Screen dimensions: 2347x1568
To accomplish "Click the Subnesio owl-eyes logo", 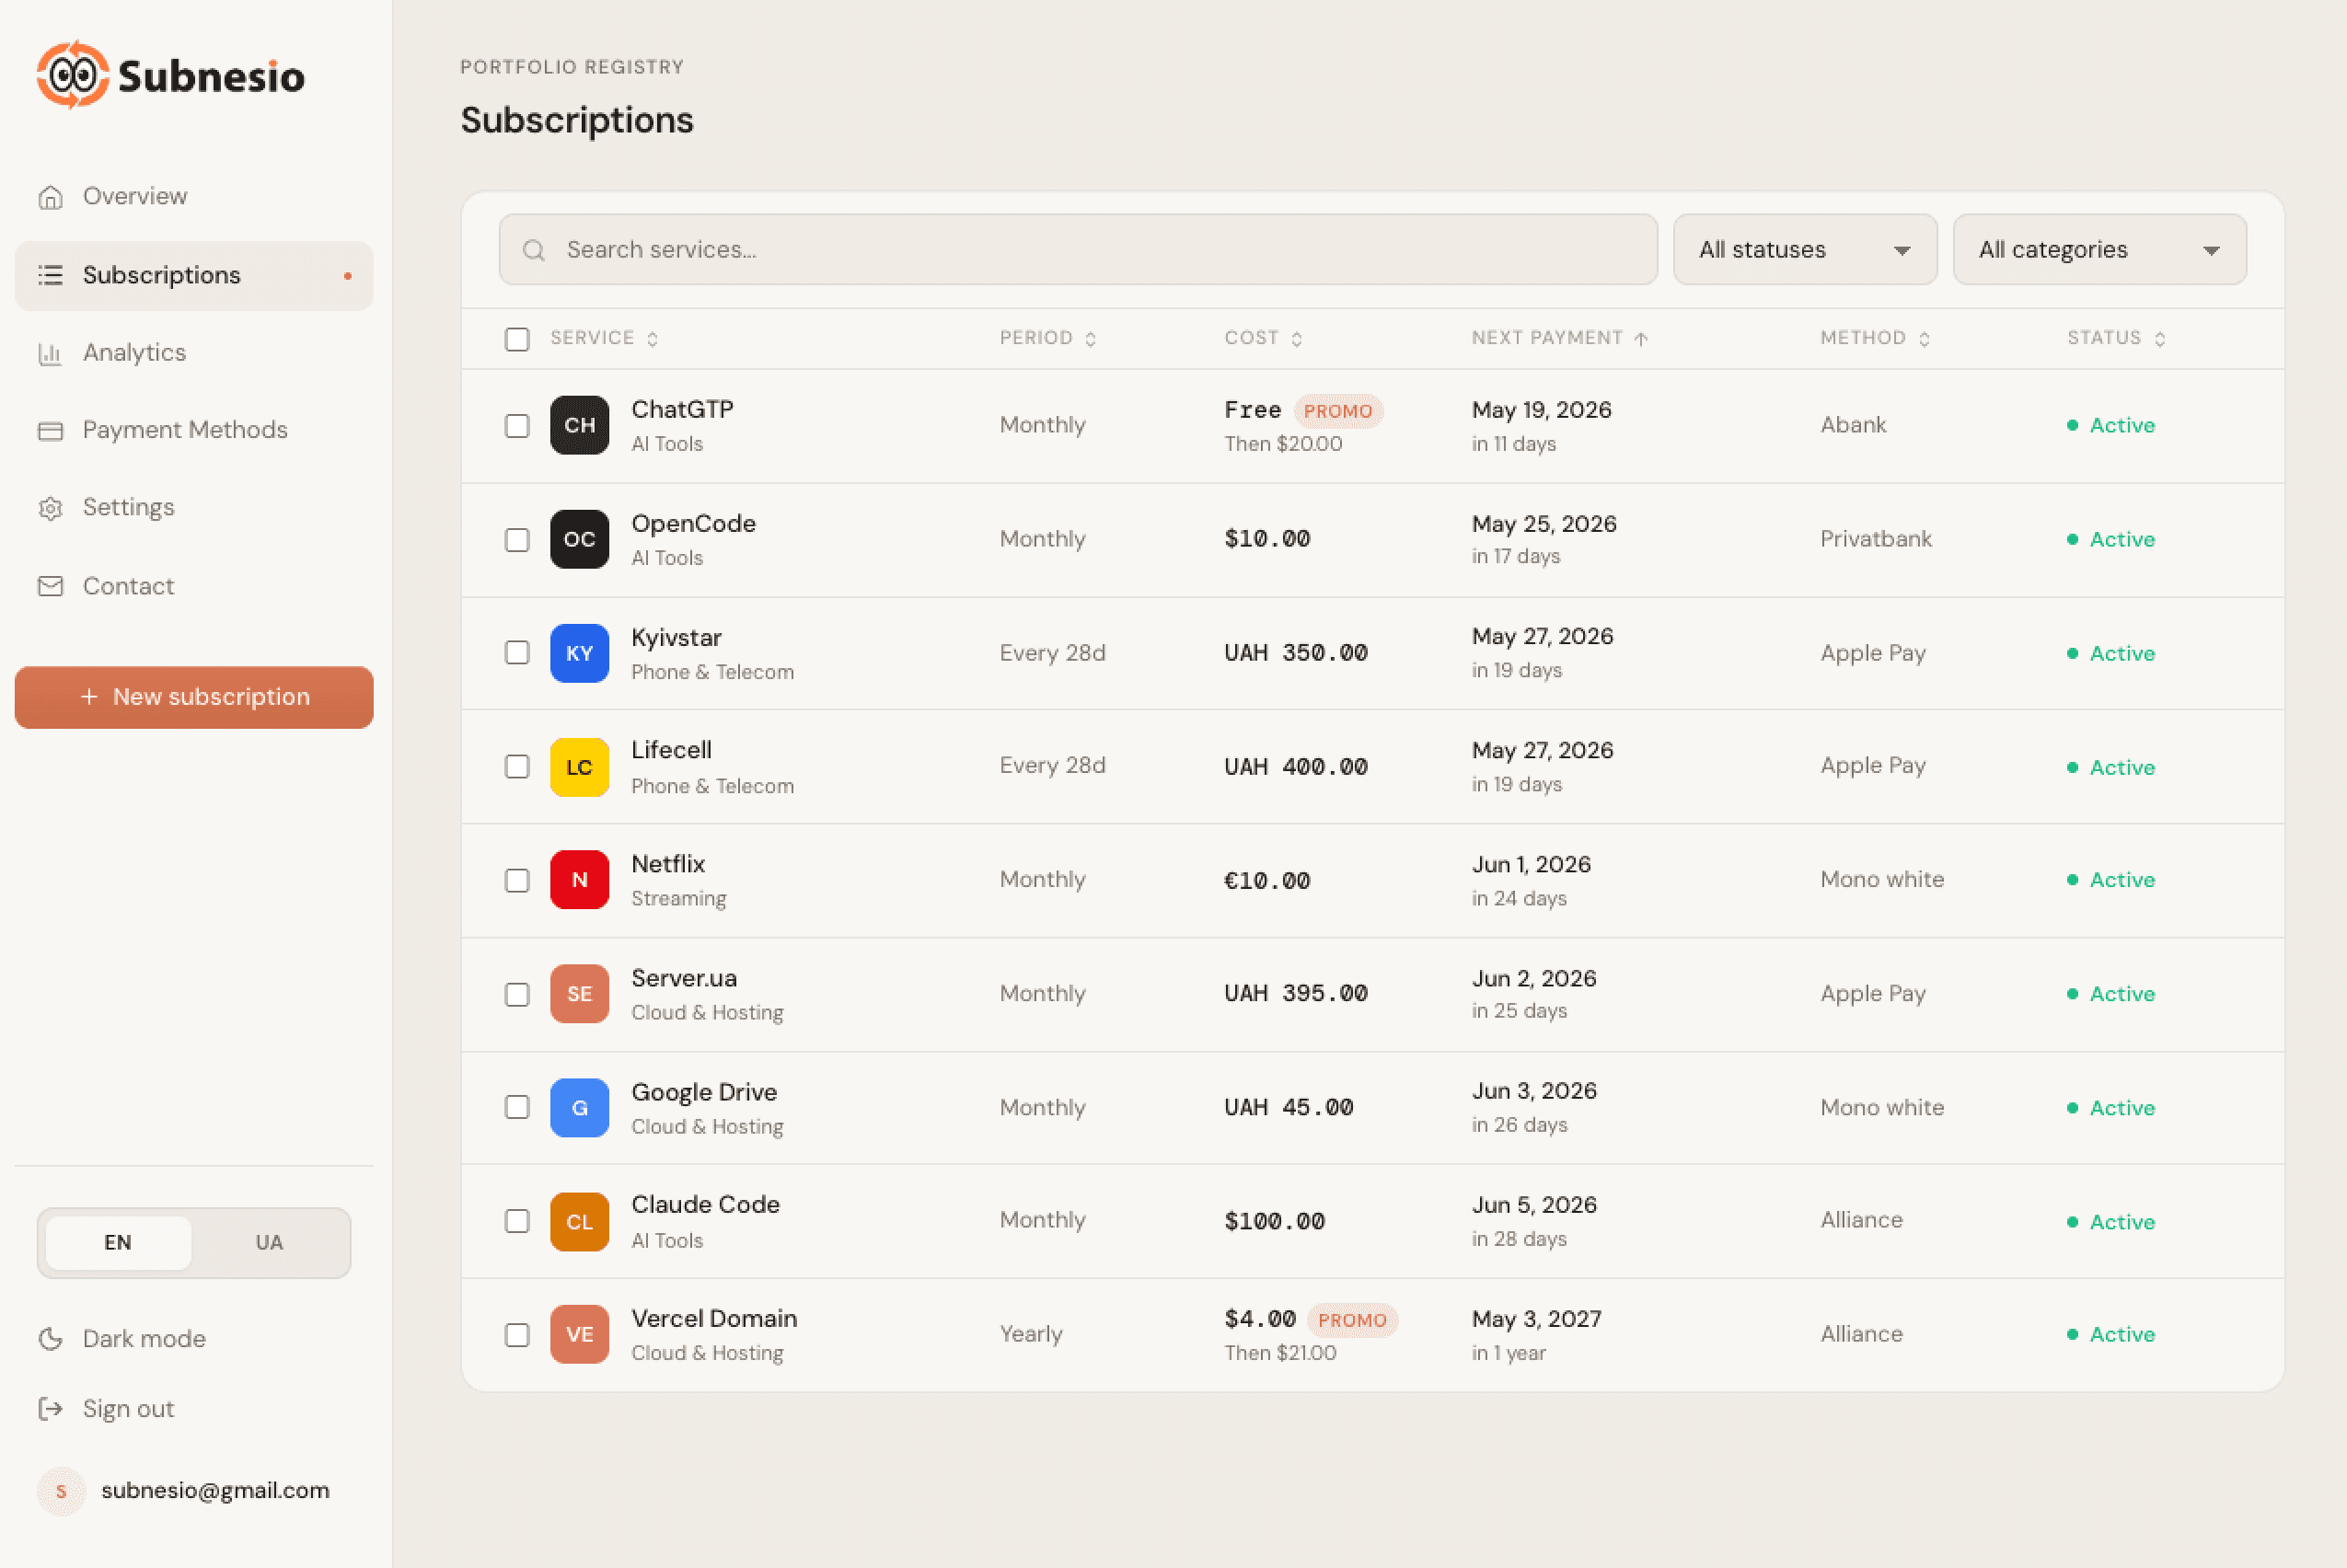I will tap(73, 75).
